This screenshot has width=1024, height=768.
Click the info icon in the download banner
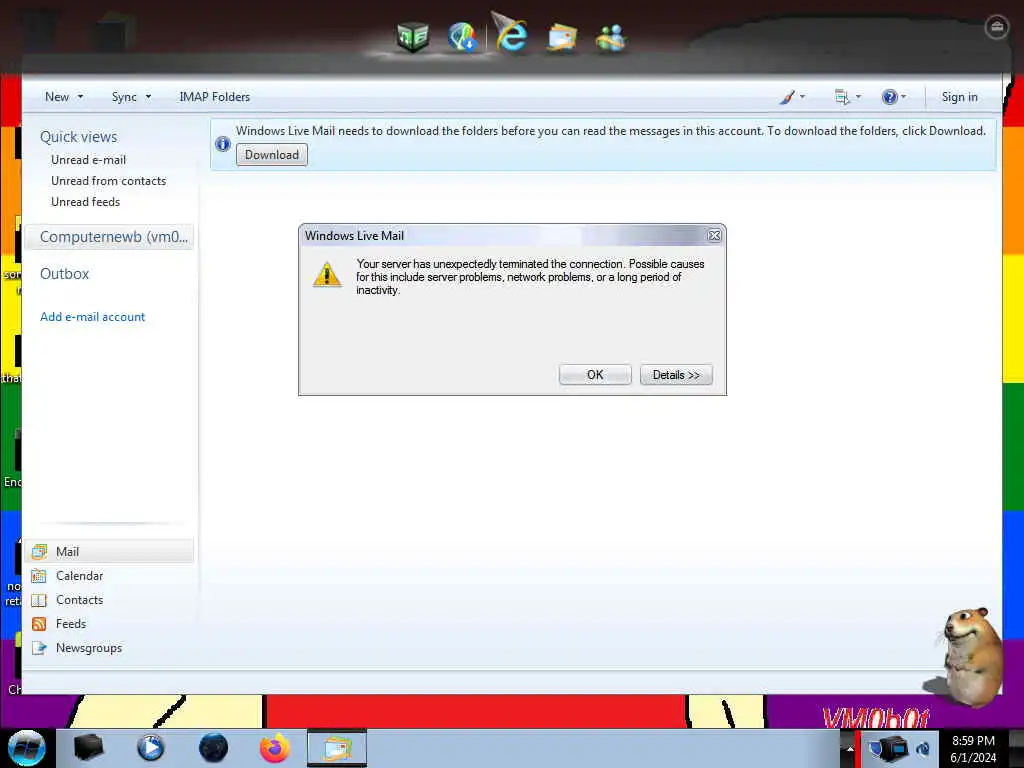click(x=223, y=144)
